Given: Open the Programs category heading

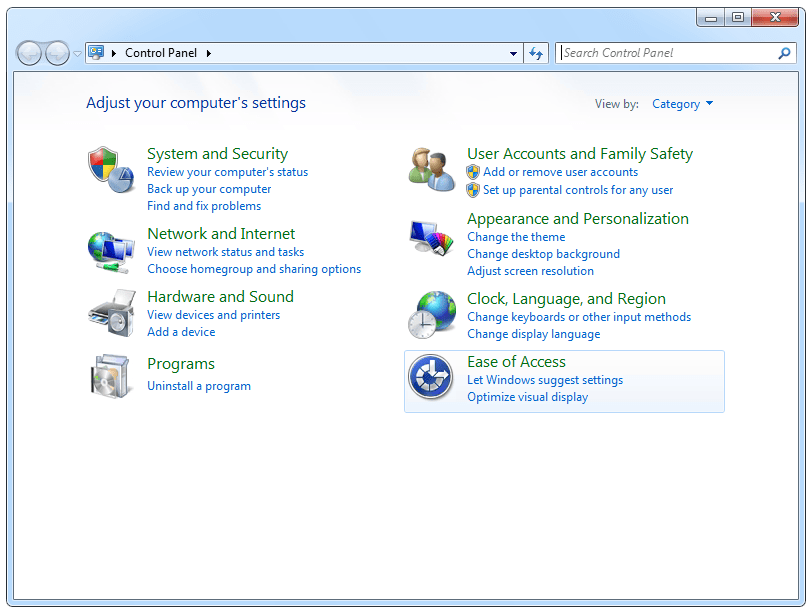Looking at the screenshot, I should click(x=181, y=364).
